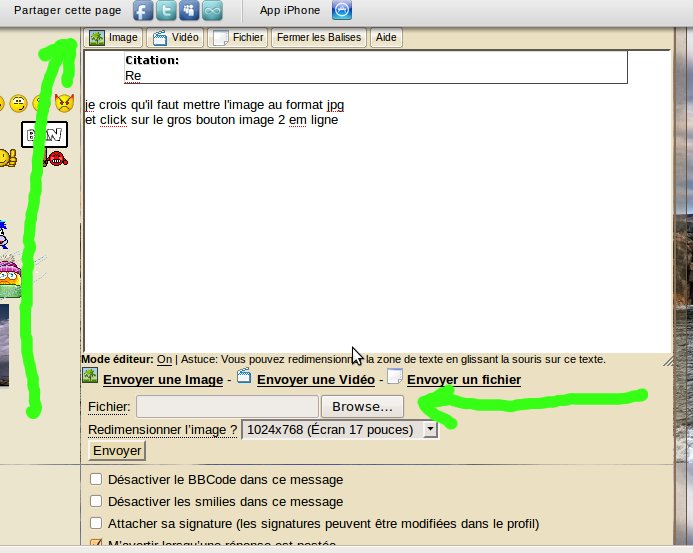
Task: Check Désactiver les smilies dans ce message
Action: click(97, 502)
